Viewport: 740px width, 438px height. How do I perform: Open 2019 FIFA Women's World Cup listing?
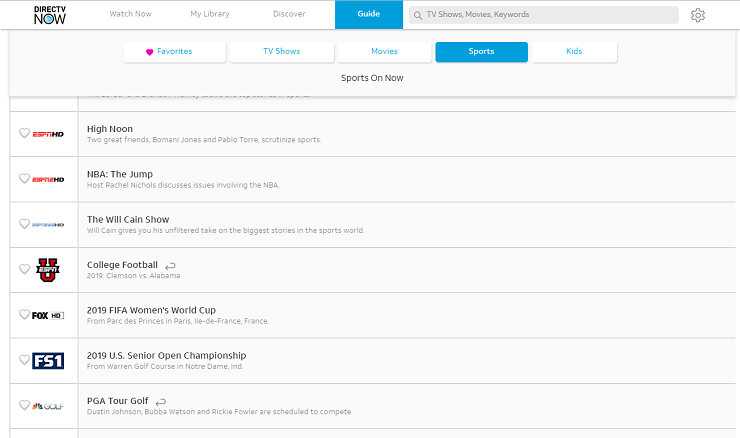click(407, 315)
